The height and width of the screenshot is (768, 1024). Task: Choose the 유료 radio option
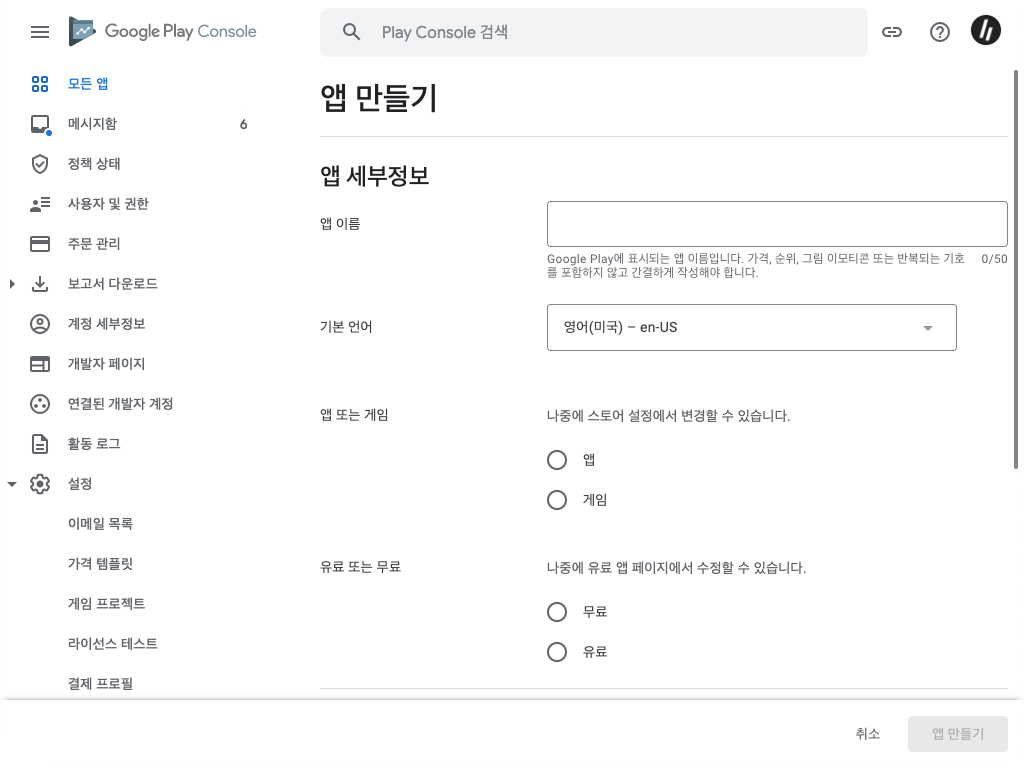pyautogui.click(x=556, y=652)
